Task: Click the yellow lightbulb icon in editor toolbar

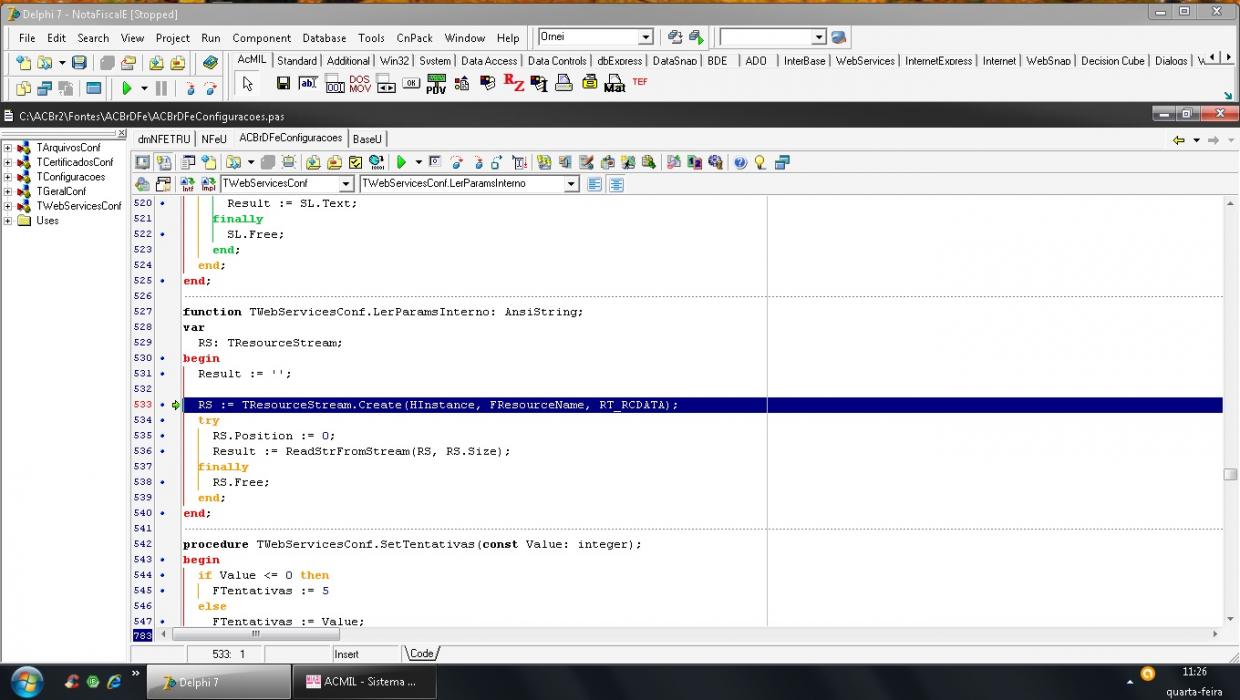Action: [760, 162]
